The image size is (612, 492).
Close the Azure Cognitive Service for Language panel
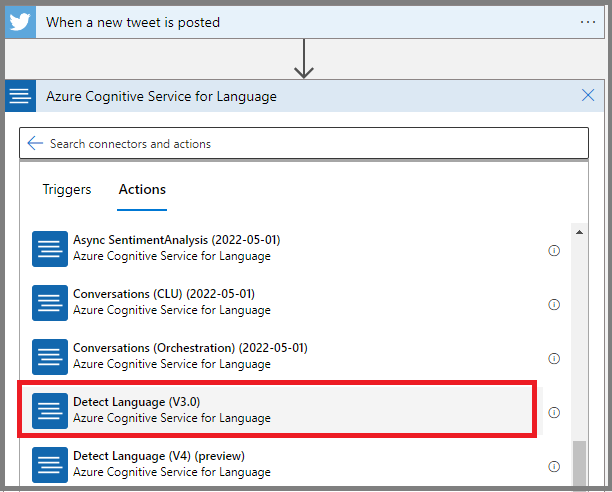588,95
